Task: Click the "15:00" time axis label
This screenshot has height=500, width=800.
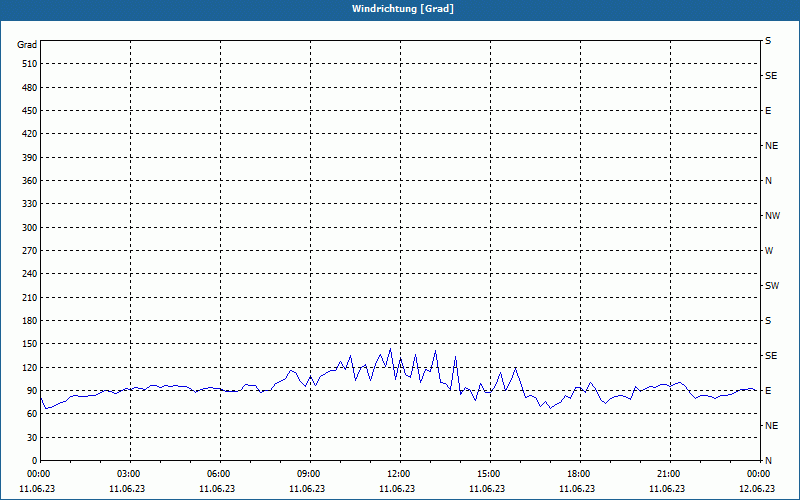Action: [x=490, y=474]
